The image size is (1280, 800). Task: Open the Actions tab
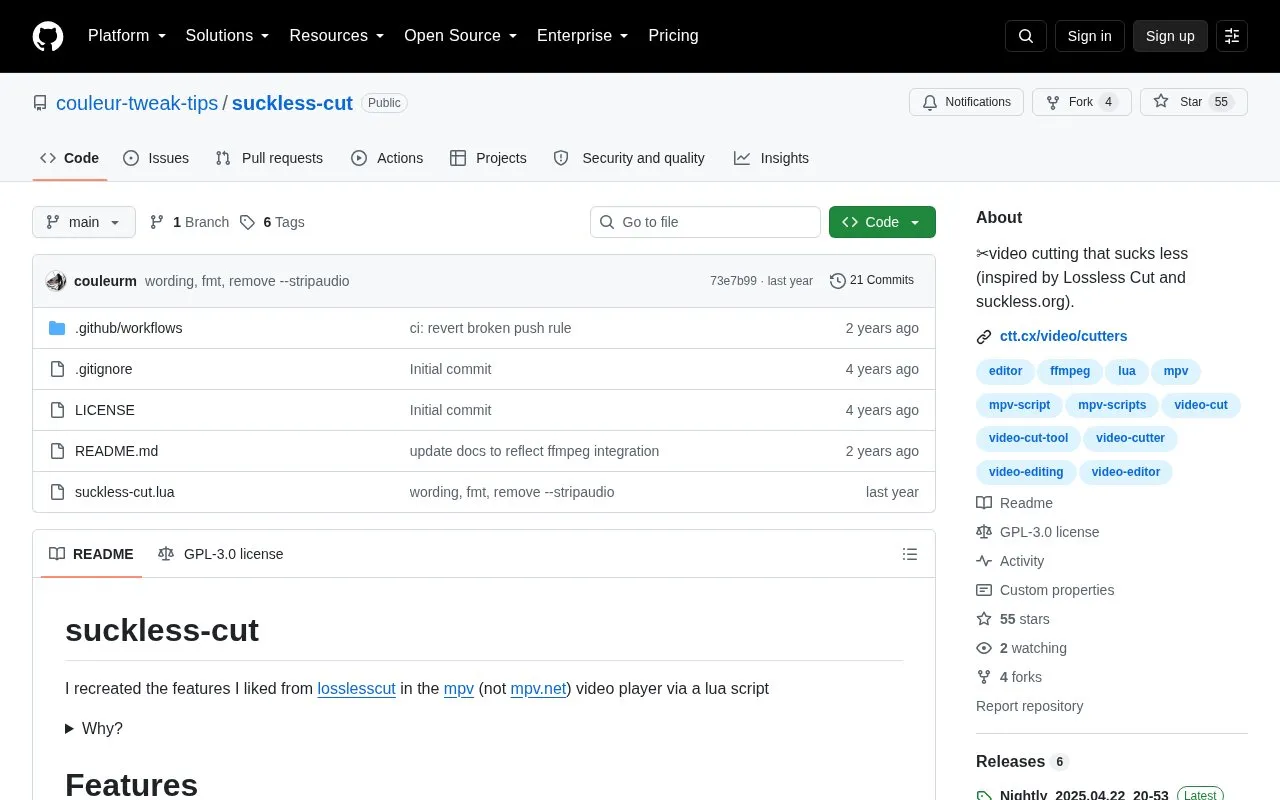tap(387, 158)
